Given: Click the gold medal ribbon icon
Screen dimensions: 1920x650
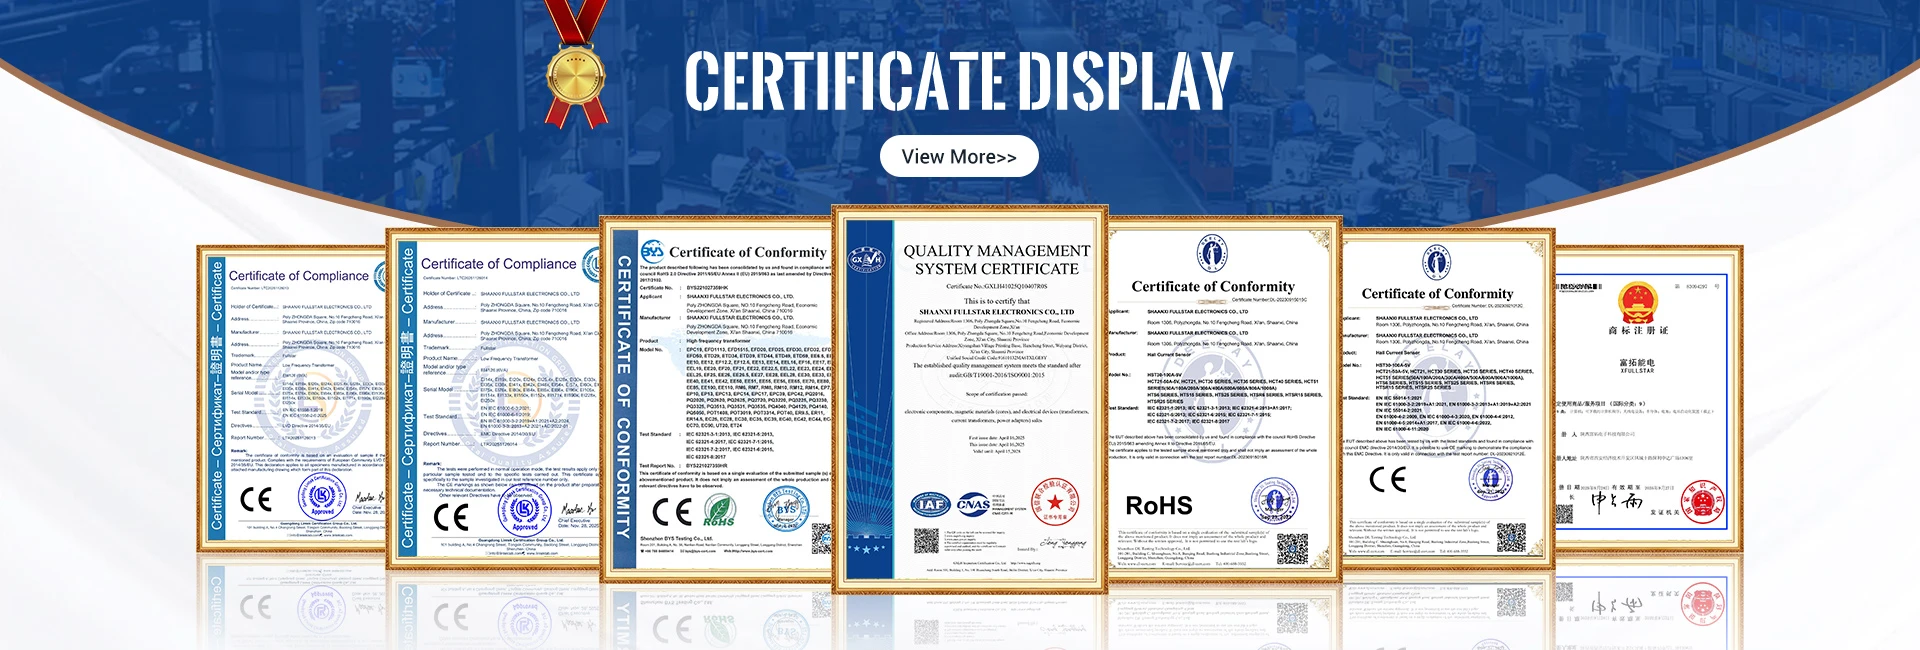Looking at the screenshot, I should tap(576, 63).
